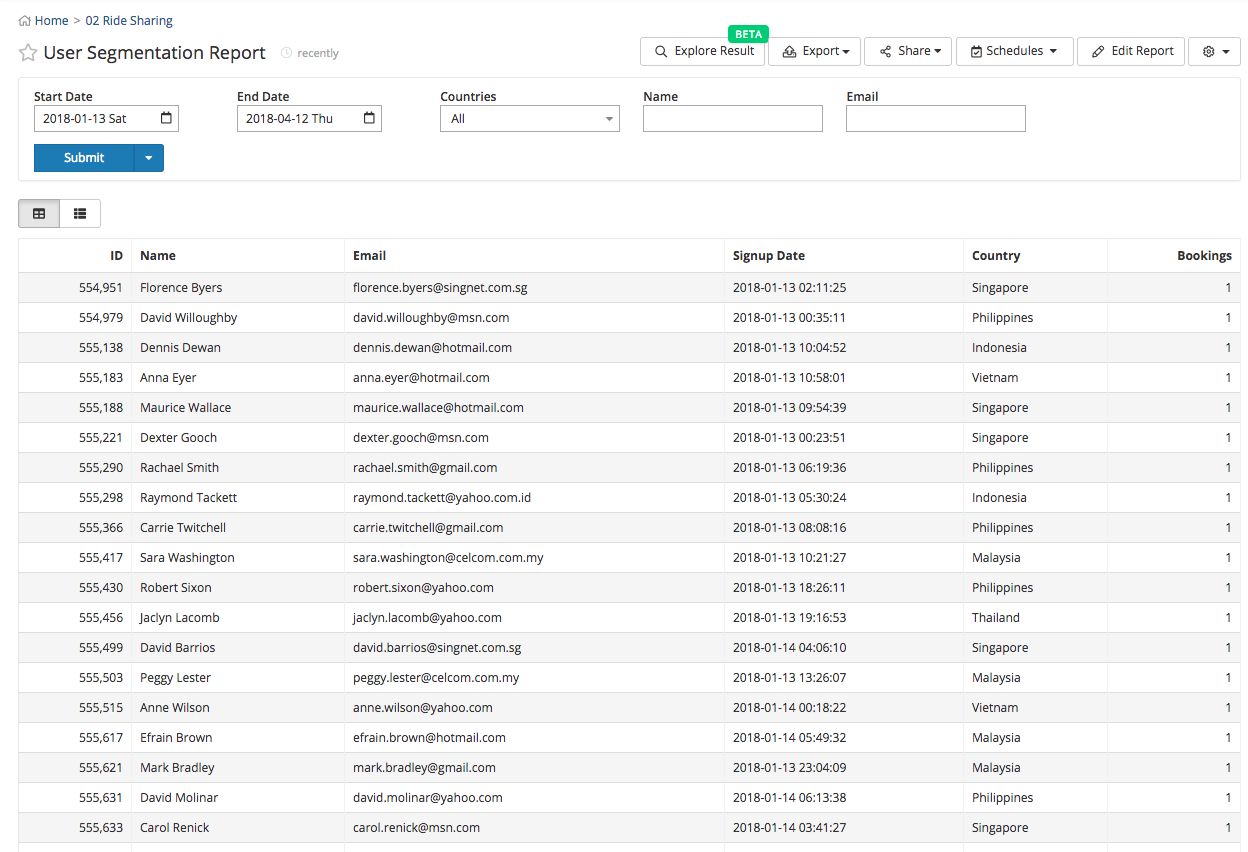This screenshot has width=1248, height=852.
Task: Open the Export dropdown menu
Action: click(815, 50)
